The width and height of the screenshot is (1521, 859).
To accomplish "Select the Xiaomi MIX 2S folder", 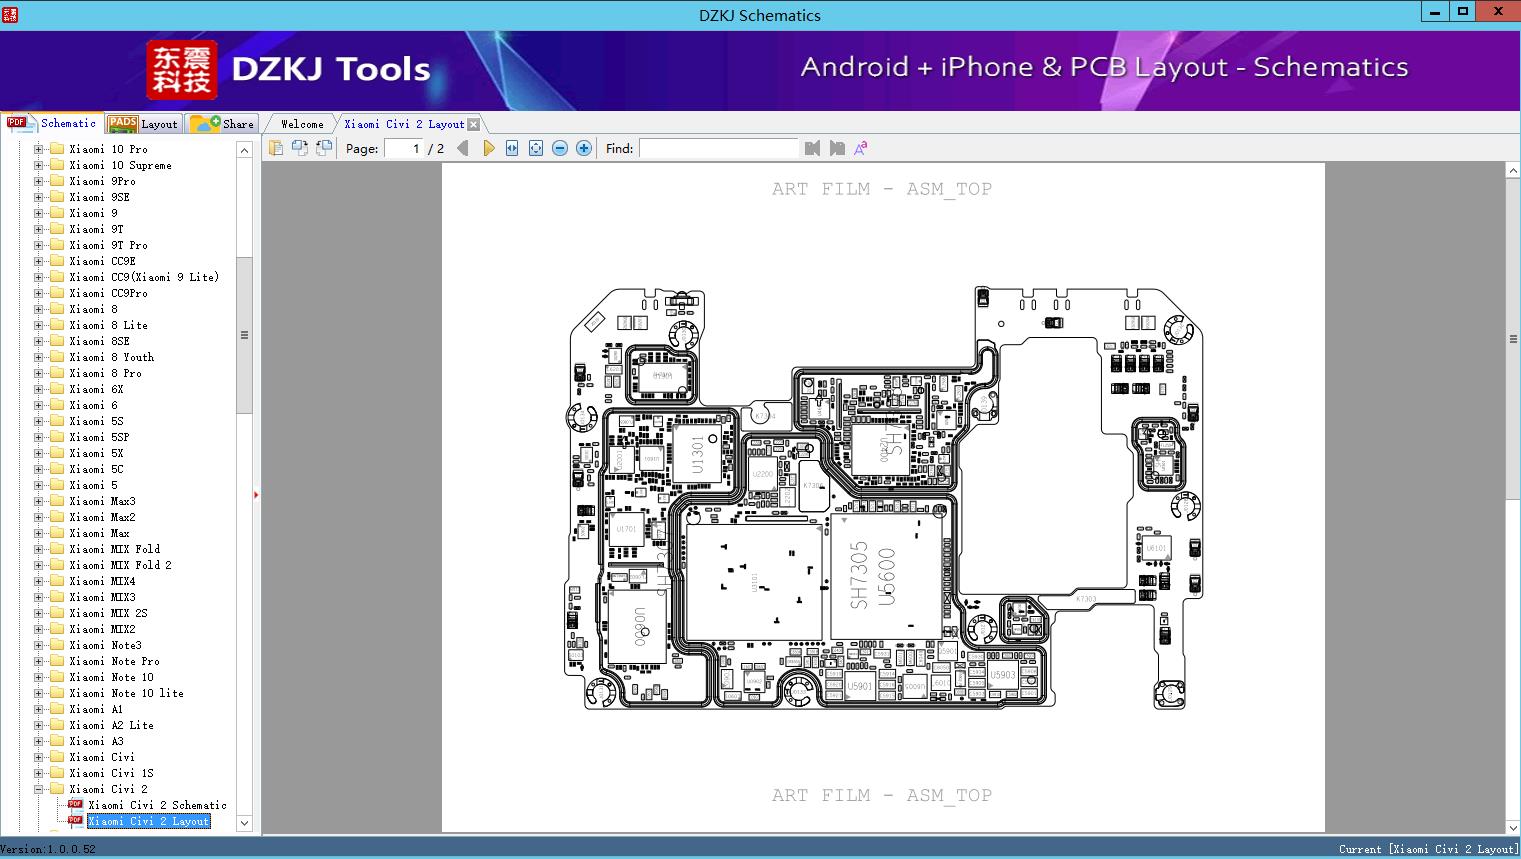I will [x=108, y=613].
